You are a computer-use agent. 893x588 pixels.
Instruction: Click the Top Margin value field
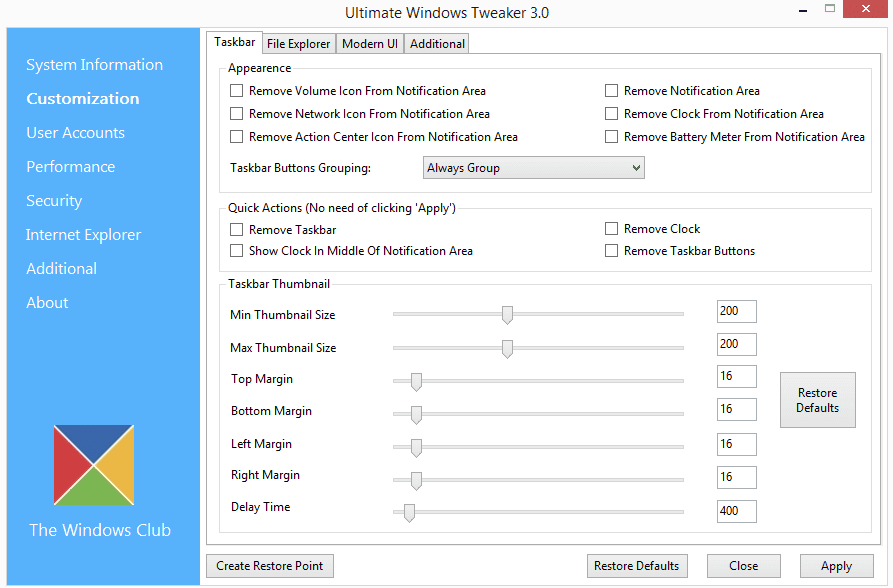pyautogui.click(x=737, y=377)
